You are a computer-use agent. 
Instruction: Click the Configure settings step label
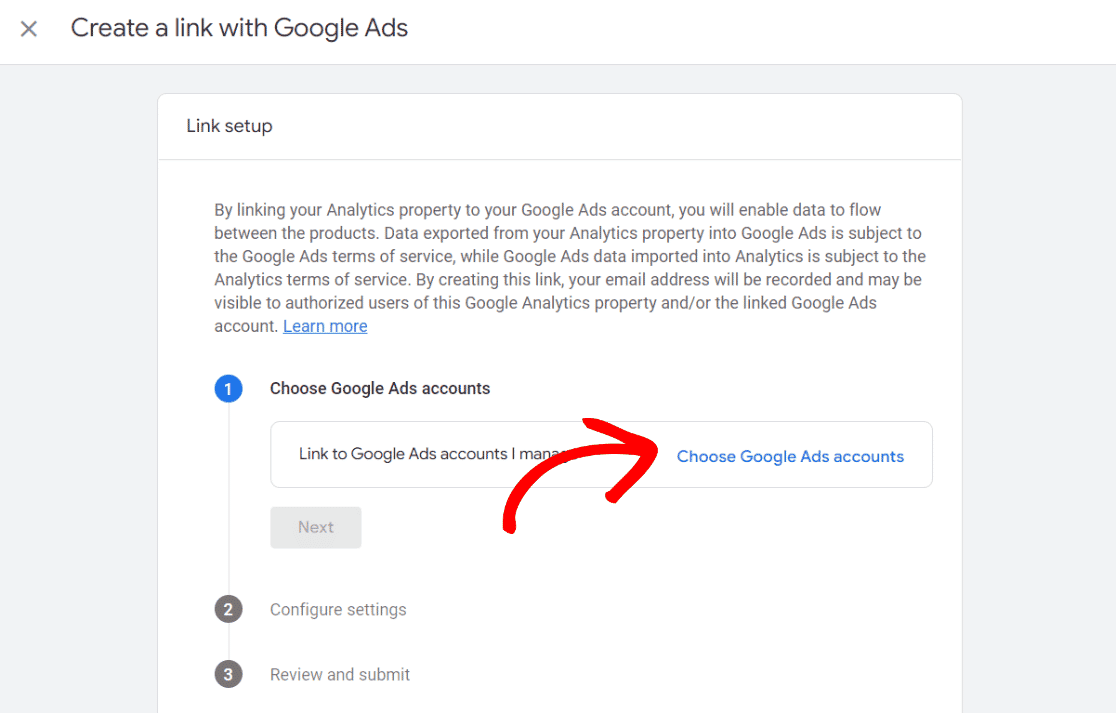point(338,609)
